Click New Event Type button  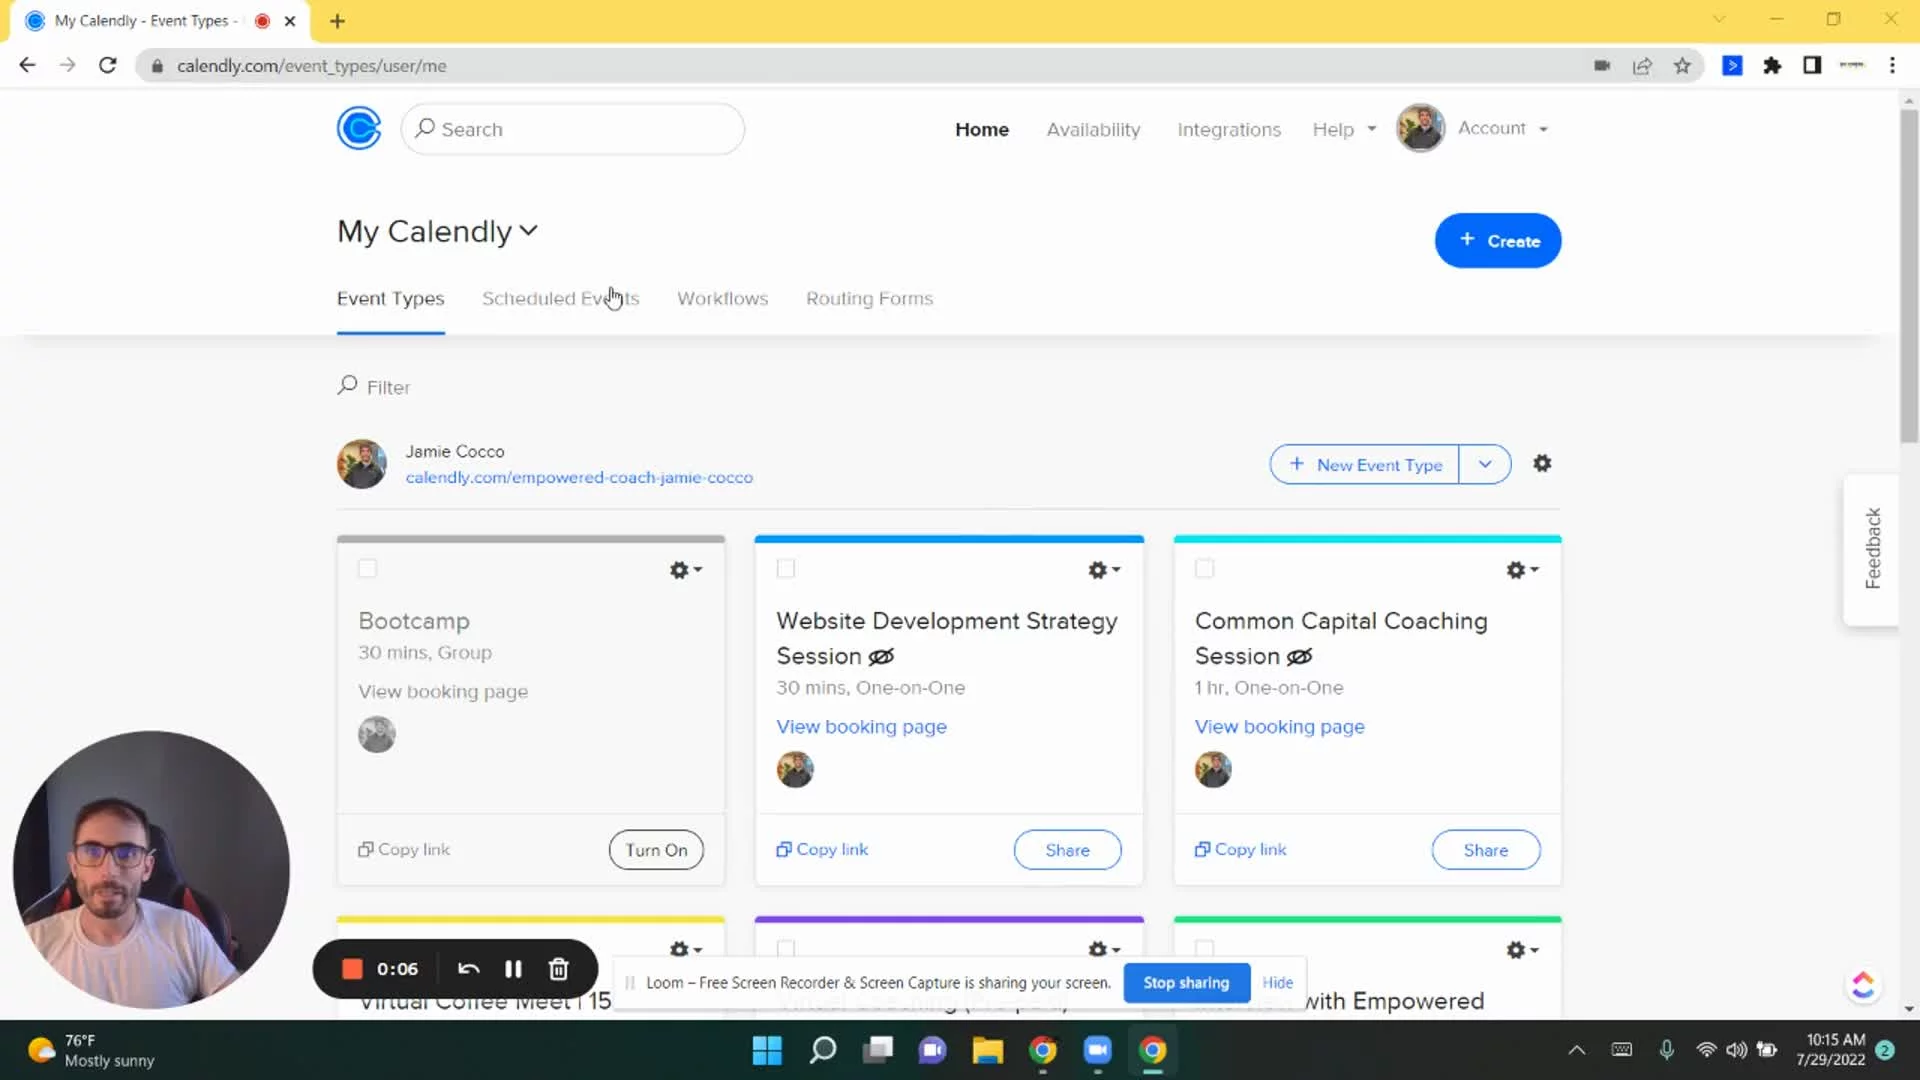point(1365,465)
